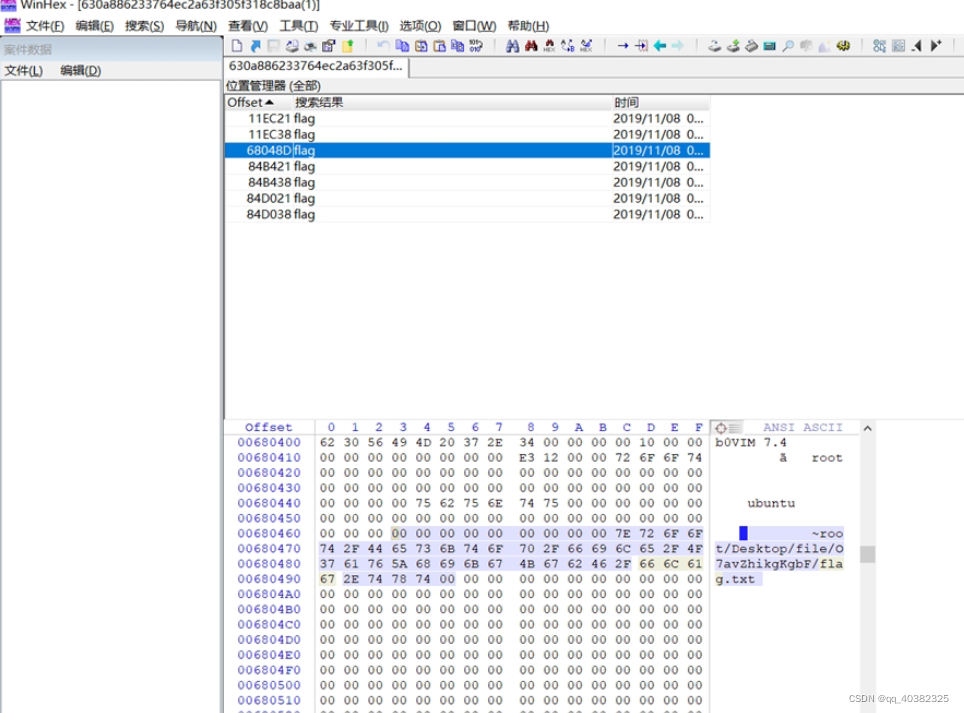Click the Replace Hex Values icon

(x=586, y=45)
